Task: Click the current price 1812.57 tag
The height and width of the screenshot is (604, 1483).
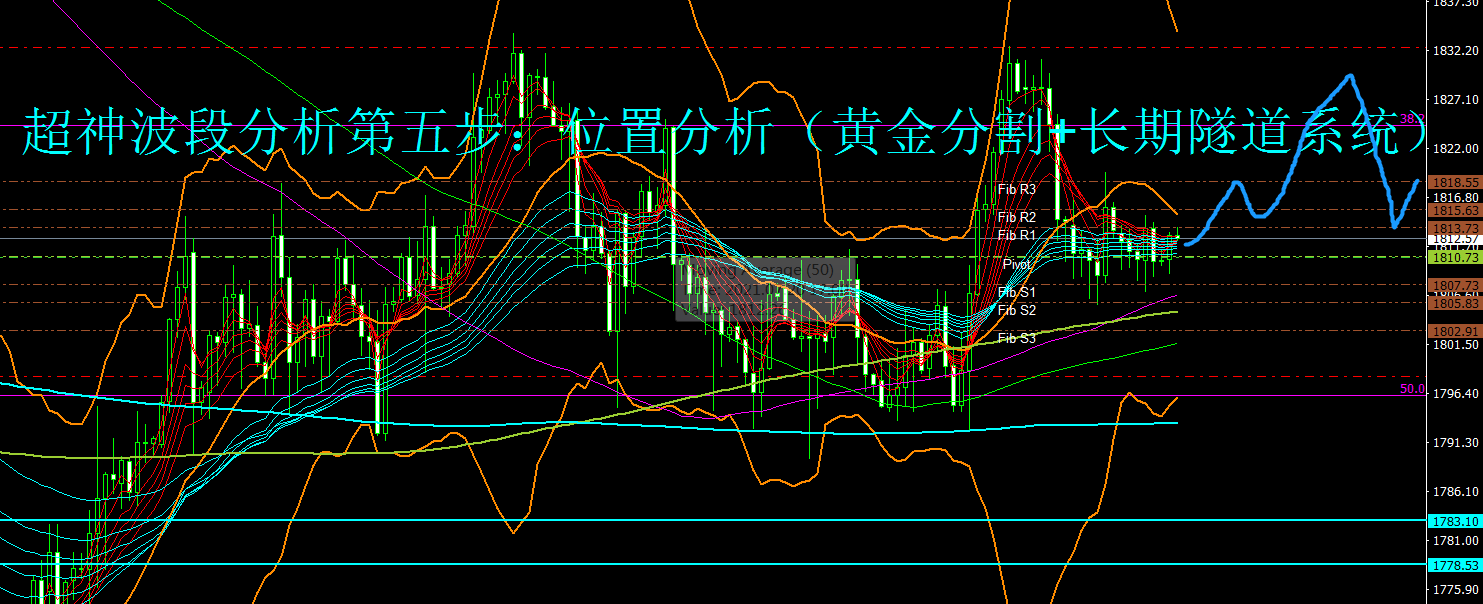Action: (1455, 241)
